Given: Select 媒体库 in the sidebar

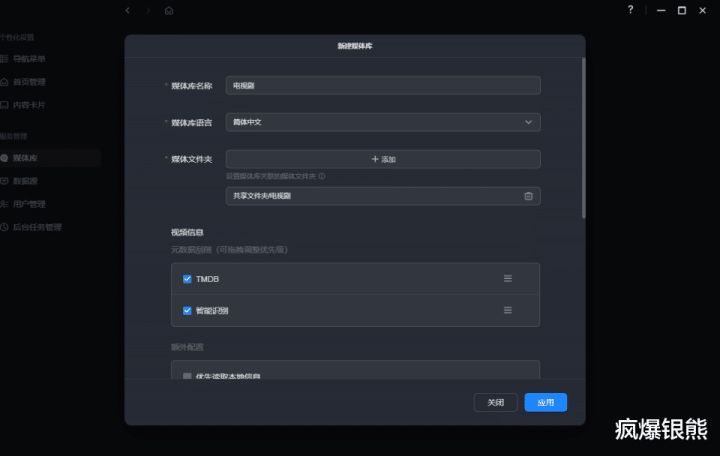Looking at the screenshot, I should click(x=25, y=158).
